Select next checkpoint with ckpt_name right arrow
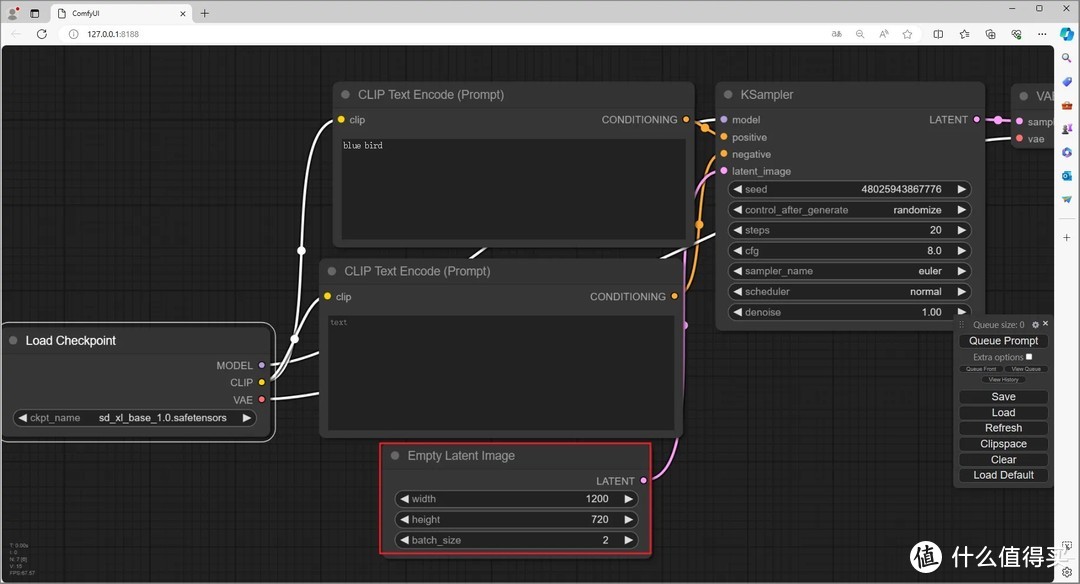1080x584 pixels. 247,418
